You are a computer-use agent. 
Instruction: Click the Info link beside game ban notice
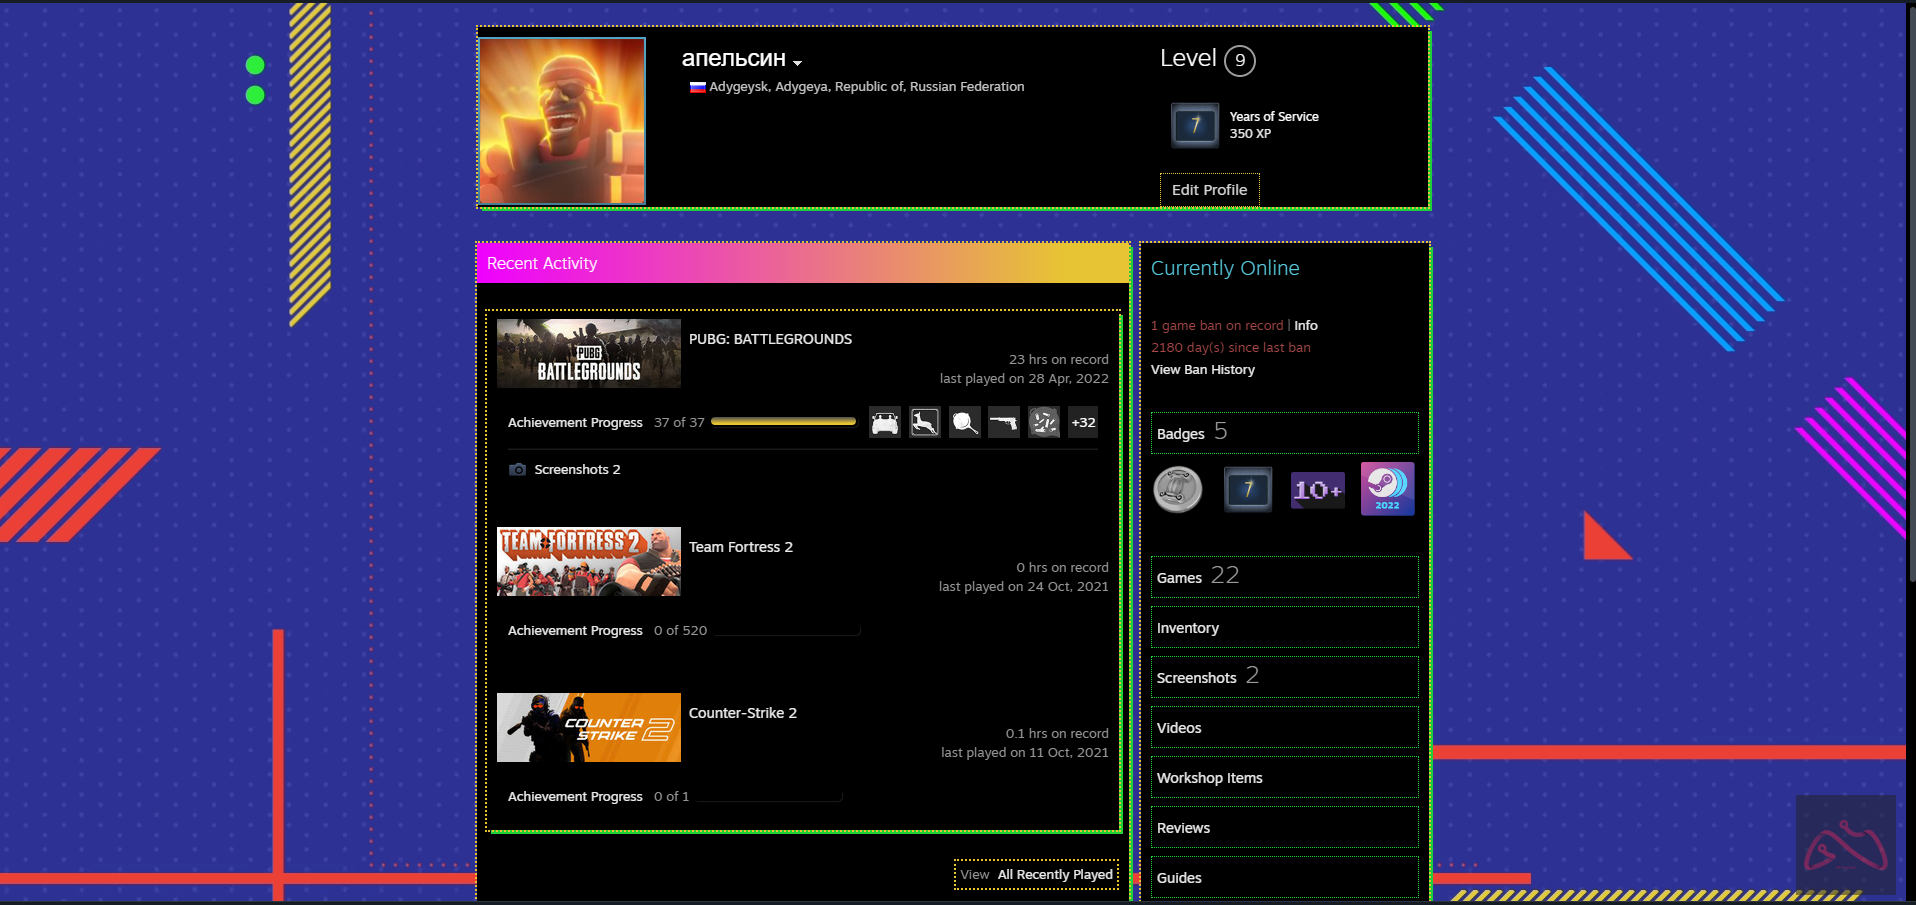point(1305,326)
